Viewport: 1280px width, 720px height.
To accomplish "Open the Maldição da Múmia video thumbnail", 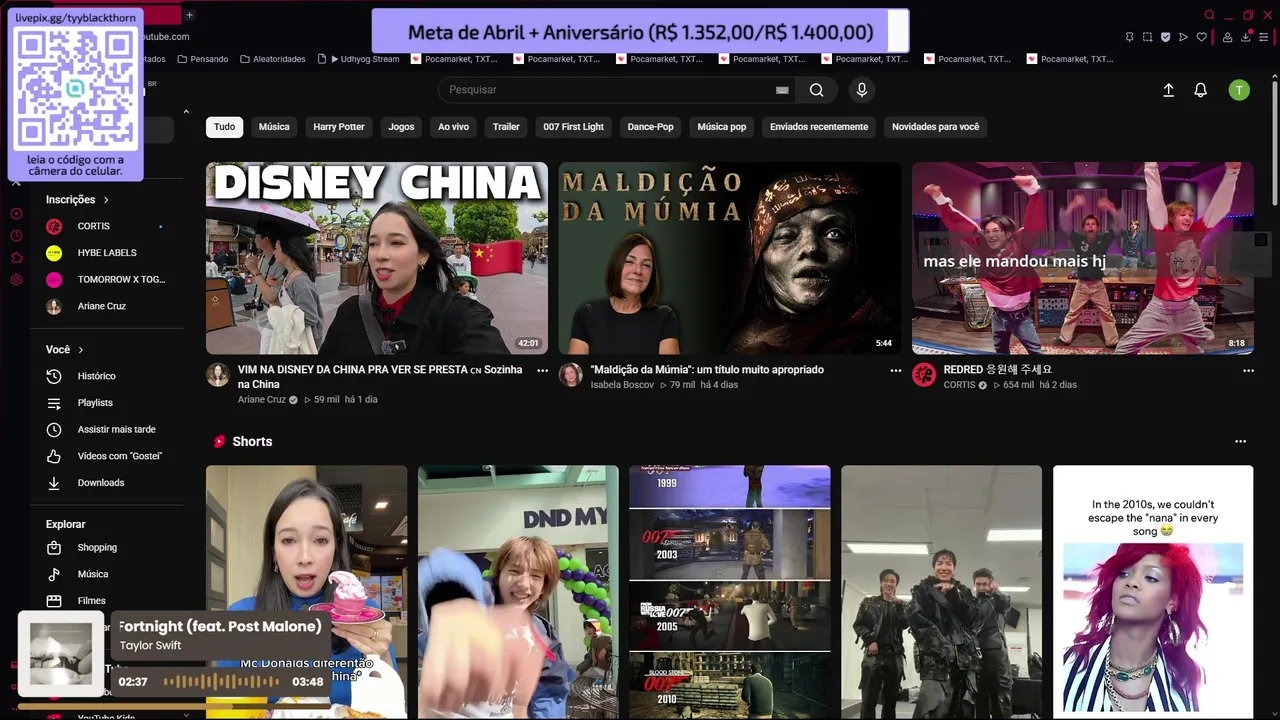I will tap(730, 258).
